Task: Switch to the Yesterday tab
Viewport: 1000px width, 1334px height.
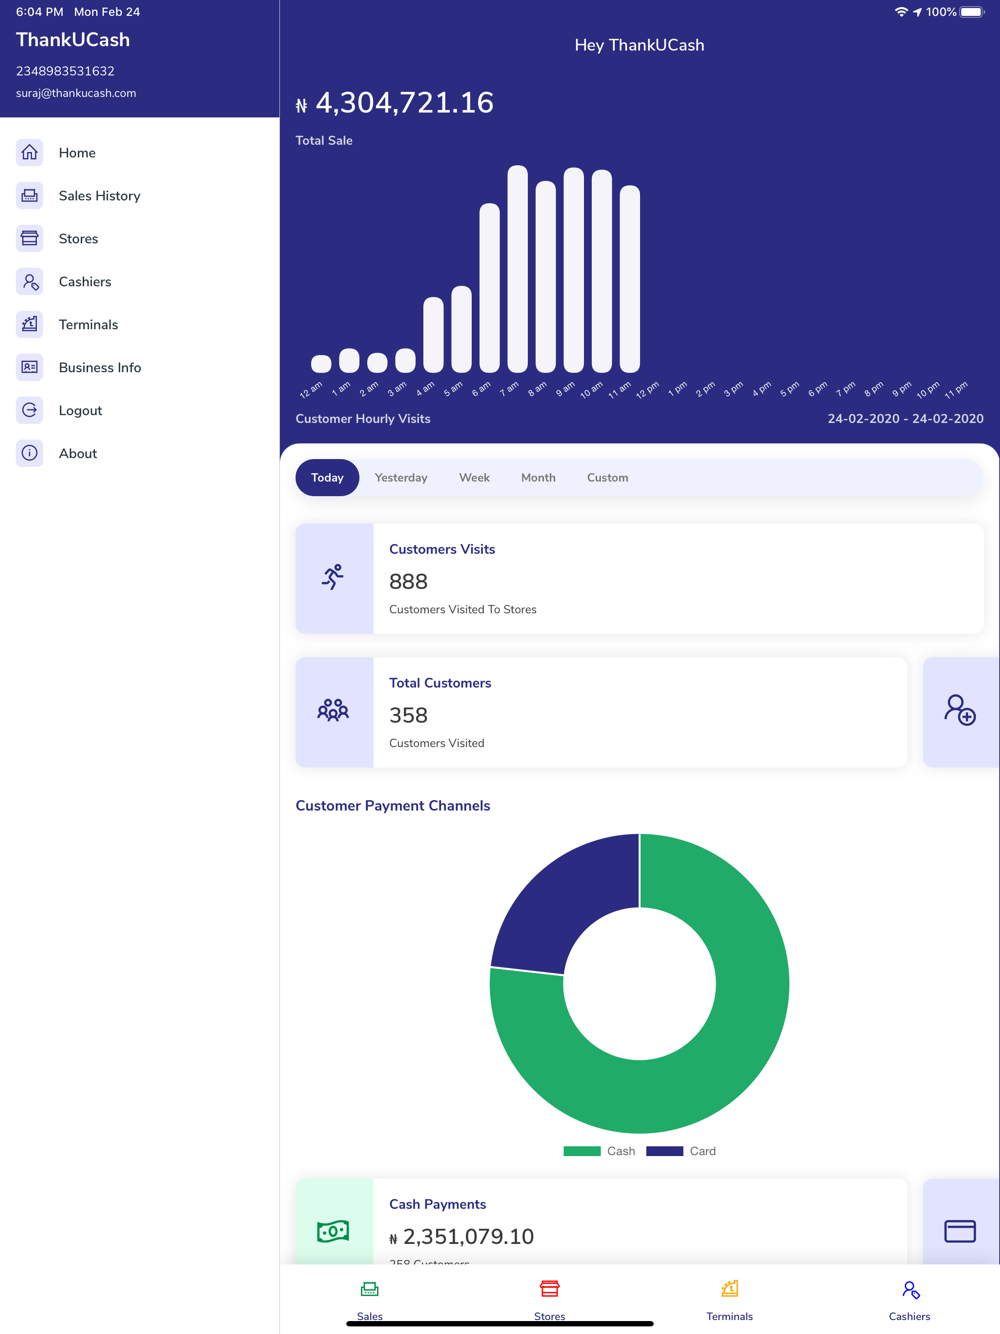Action: (x=401, y=478)
